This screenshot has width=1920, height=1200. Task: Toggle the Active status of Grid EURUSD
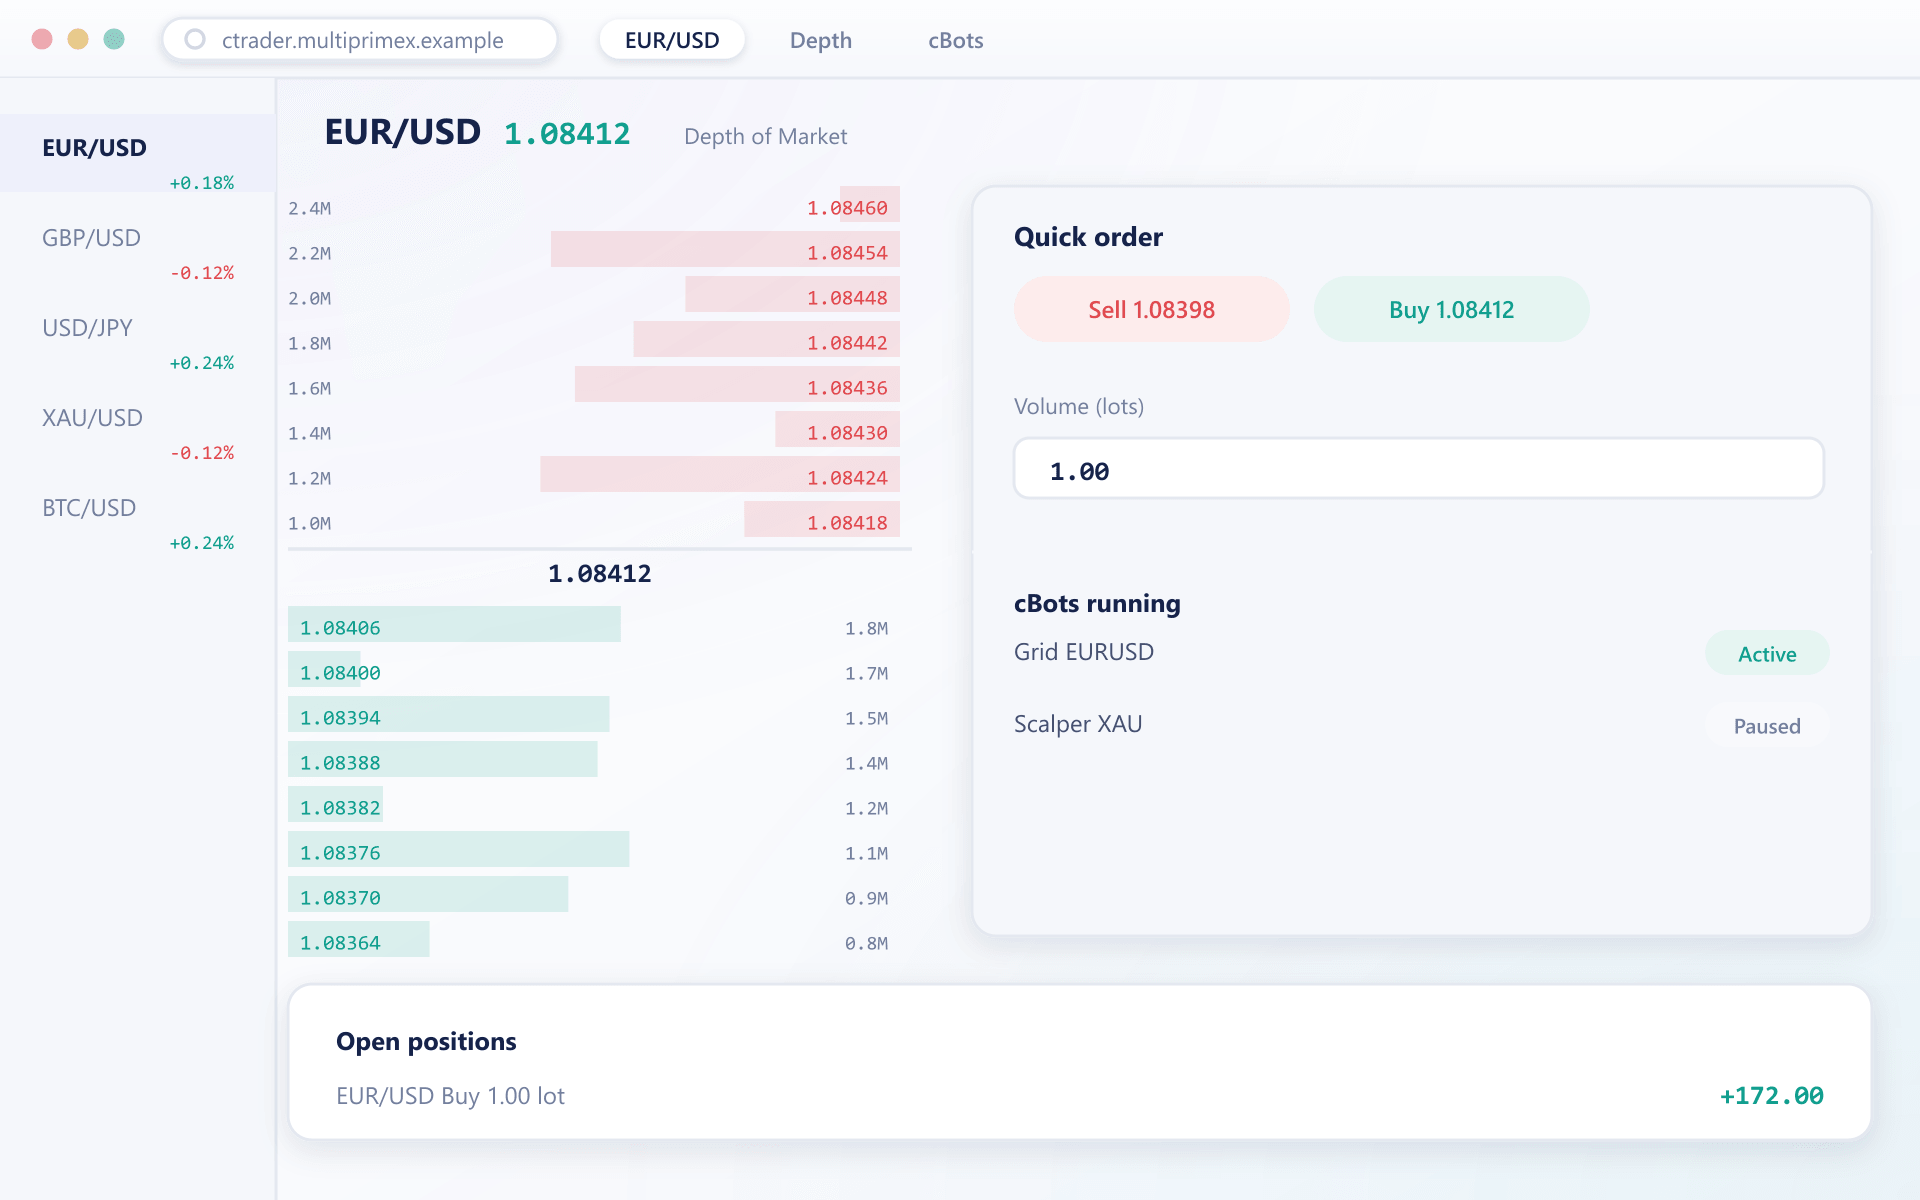tap(1767, 653)
